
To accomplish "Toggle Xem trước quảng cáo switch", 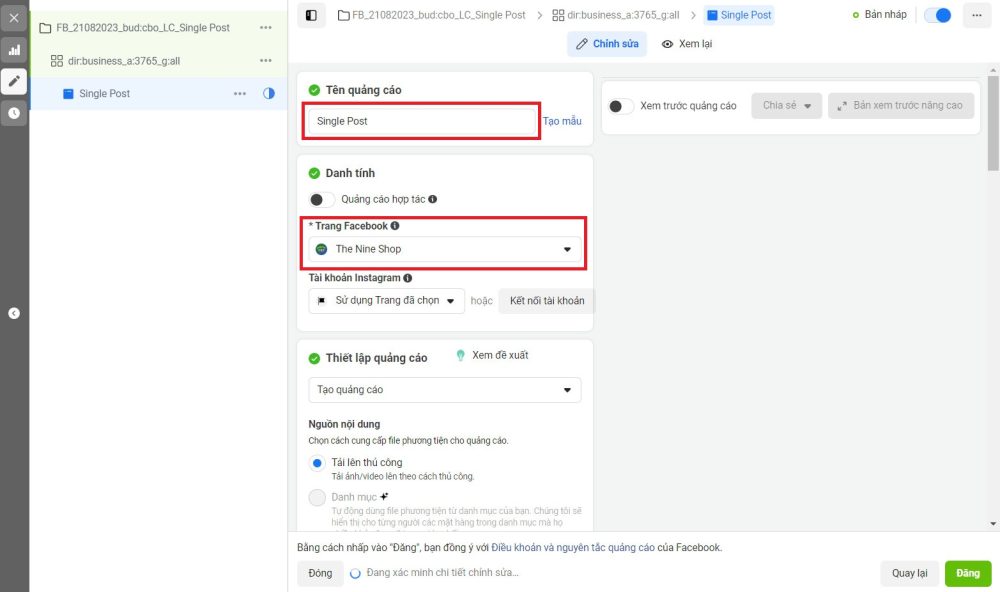I will point(621,106).
